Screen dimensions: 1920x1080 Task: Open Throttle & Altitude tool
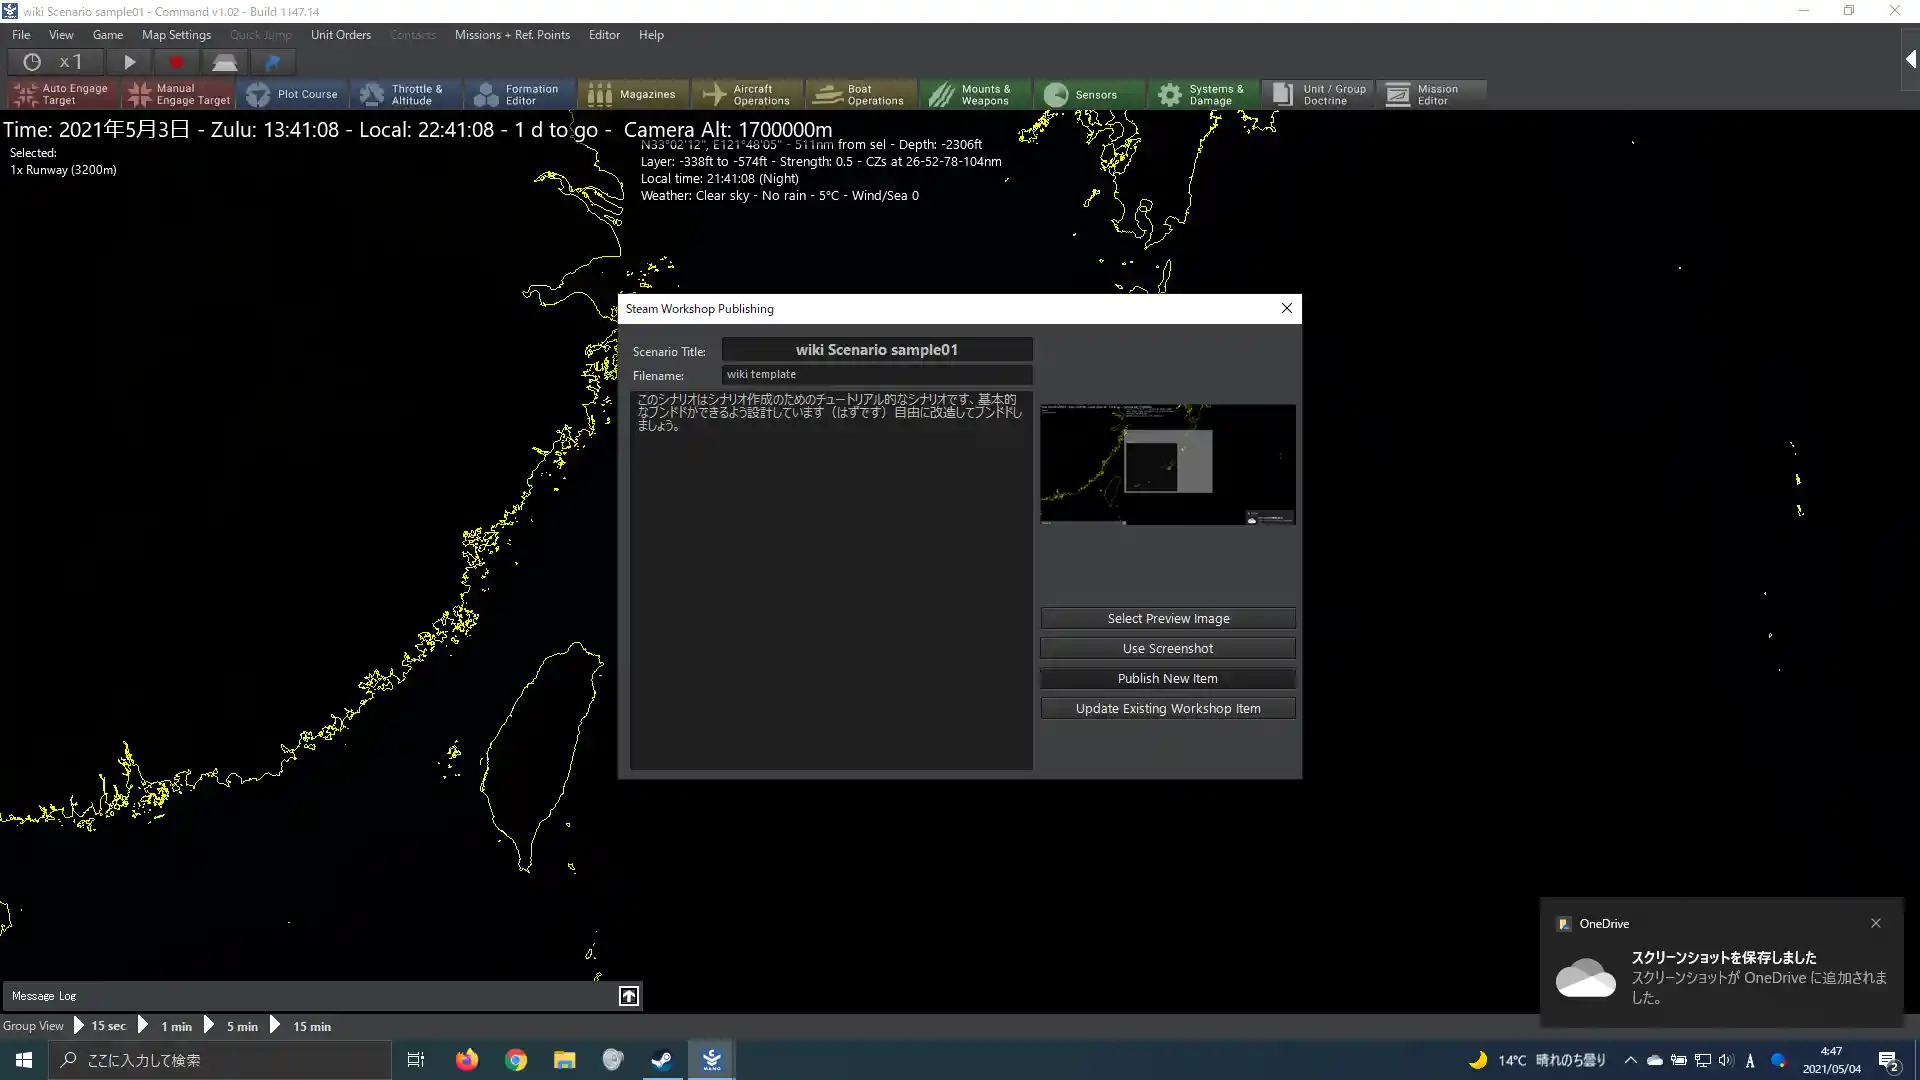point(405,94)
